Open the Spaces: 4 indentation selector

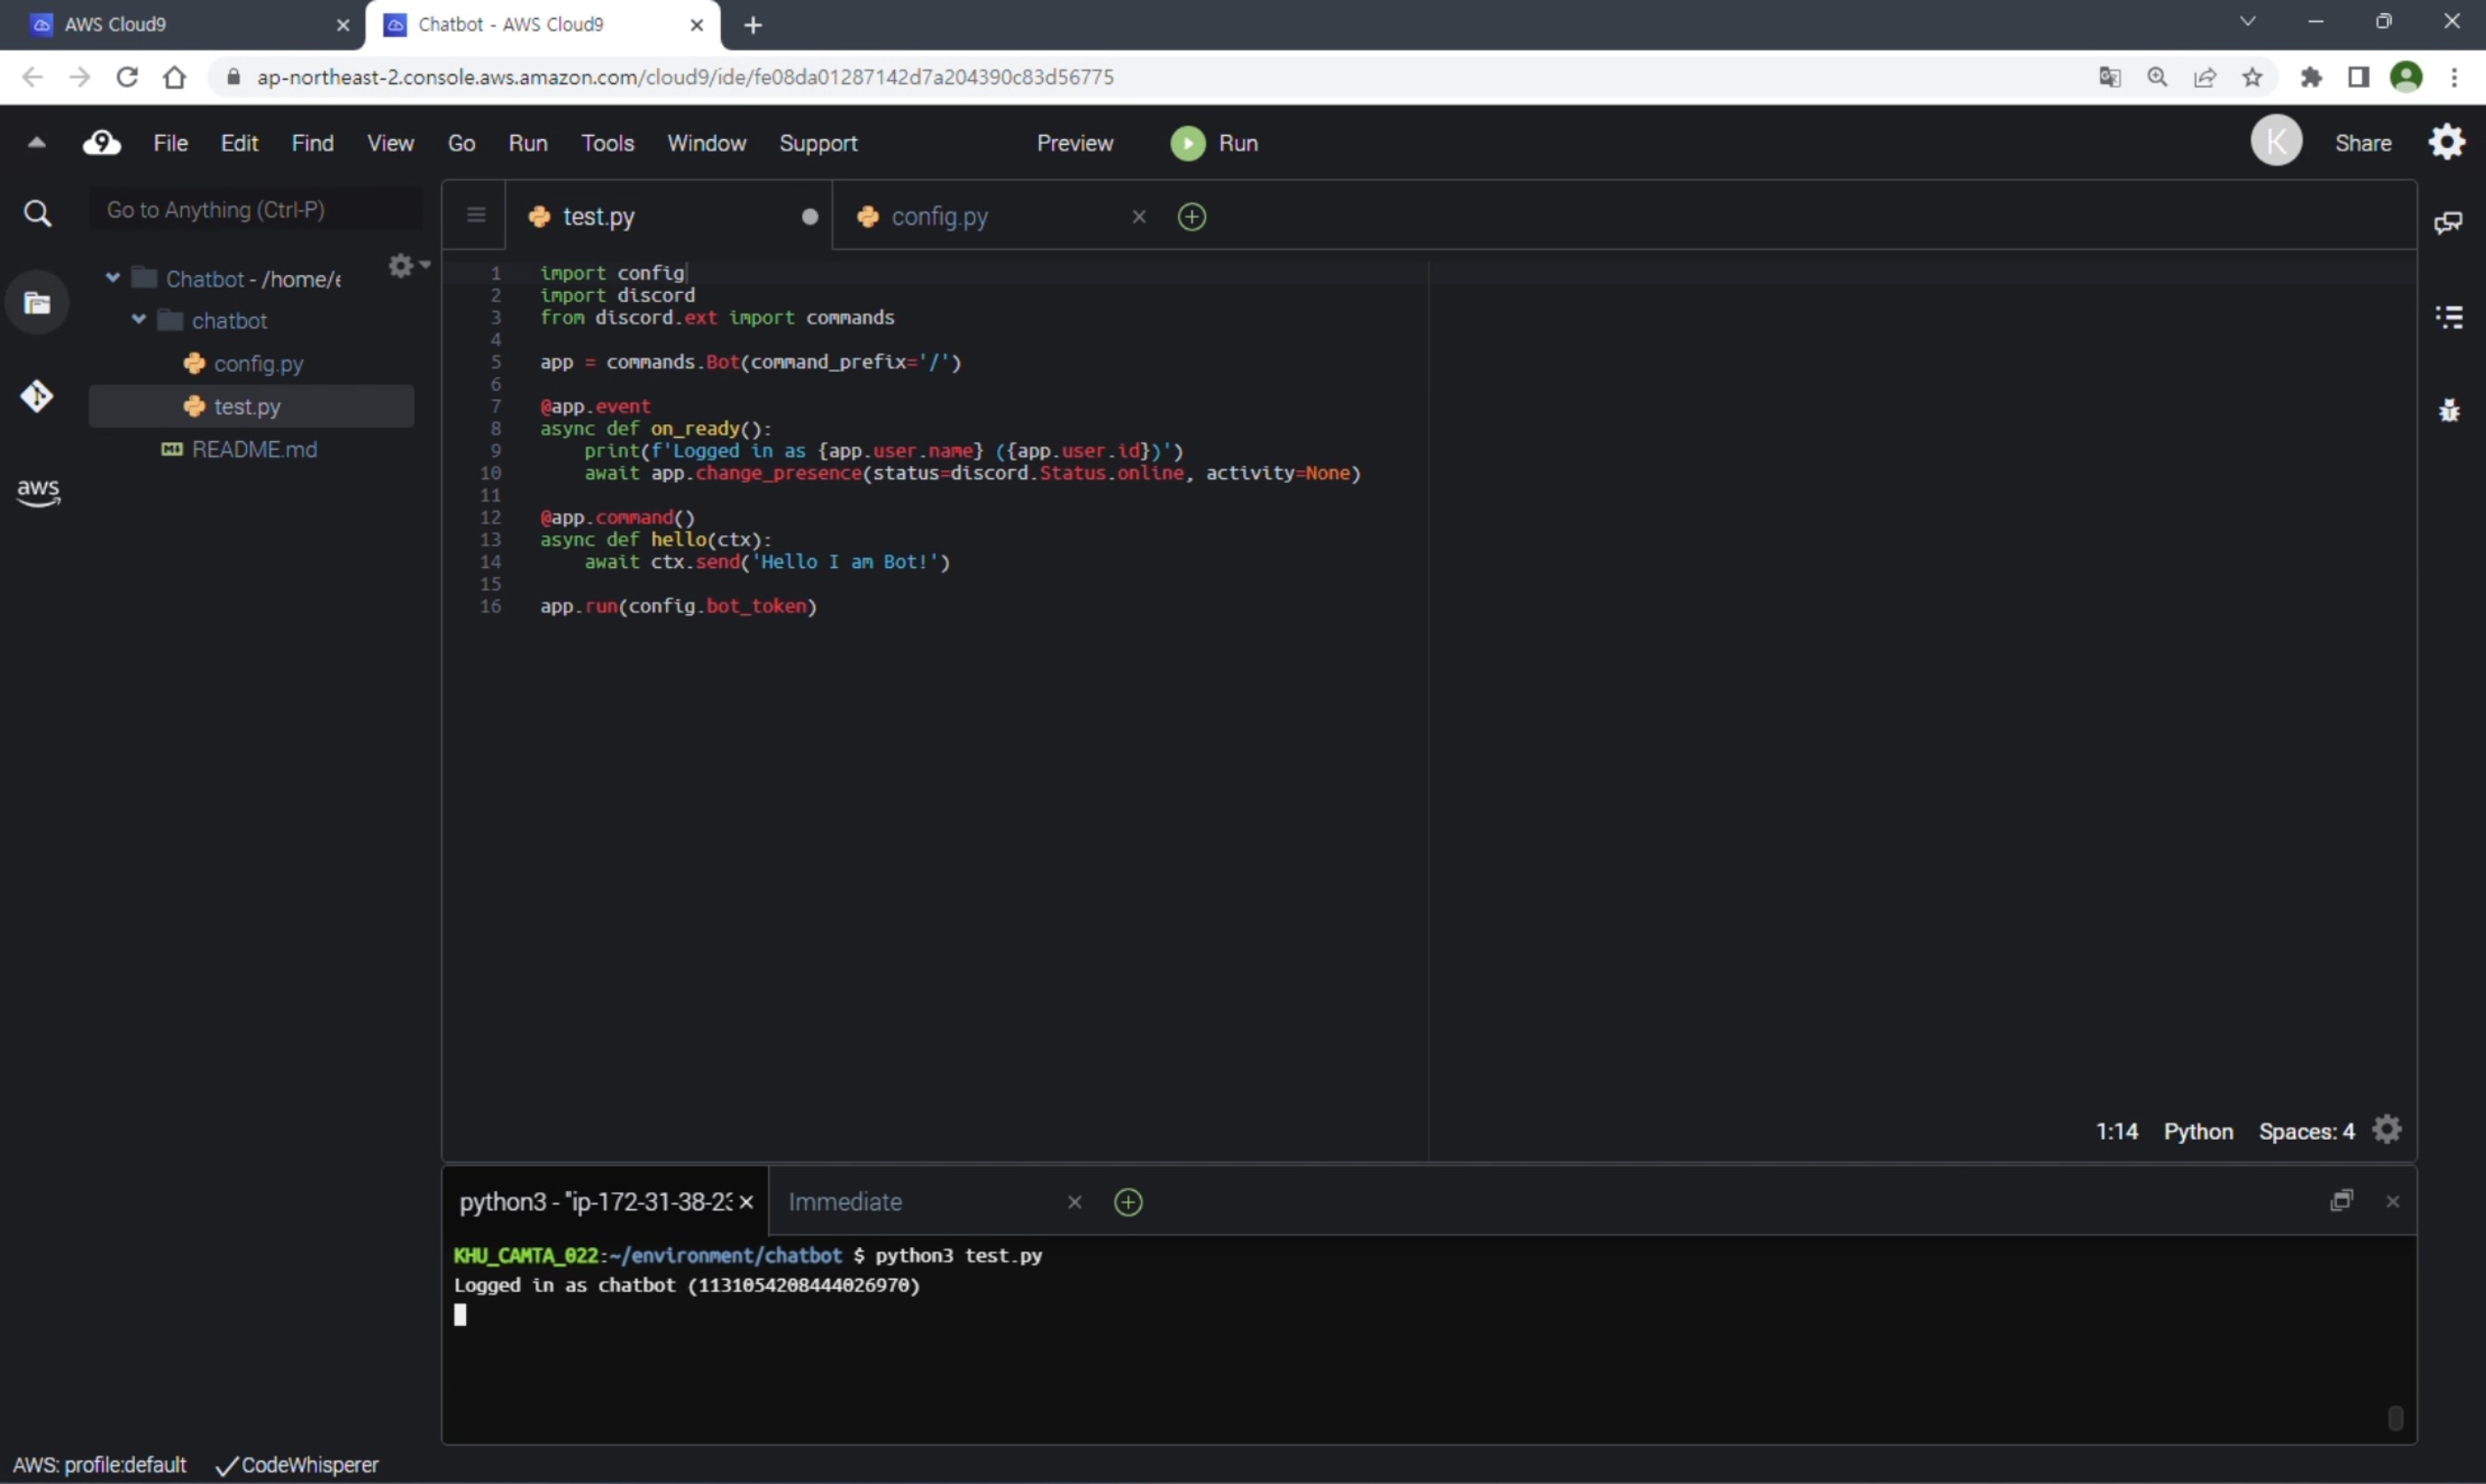coord(2306,1131)
